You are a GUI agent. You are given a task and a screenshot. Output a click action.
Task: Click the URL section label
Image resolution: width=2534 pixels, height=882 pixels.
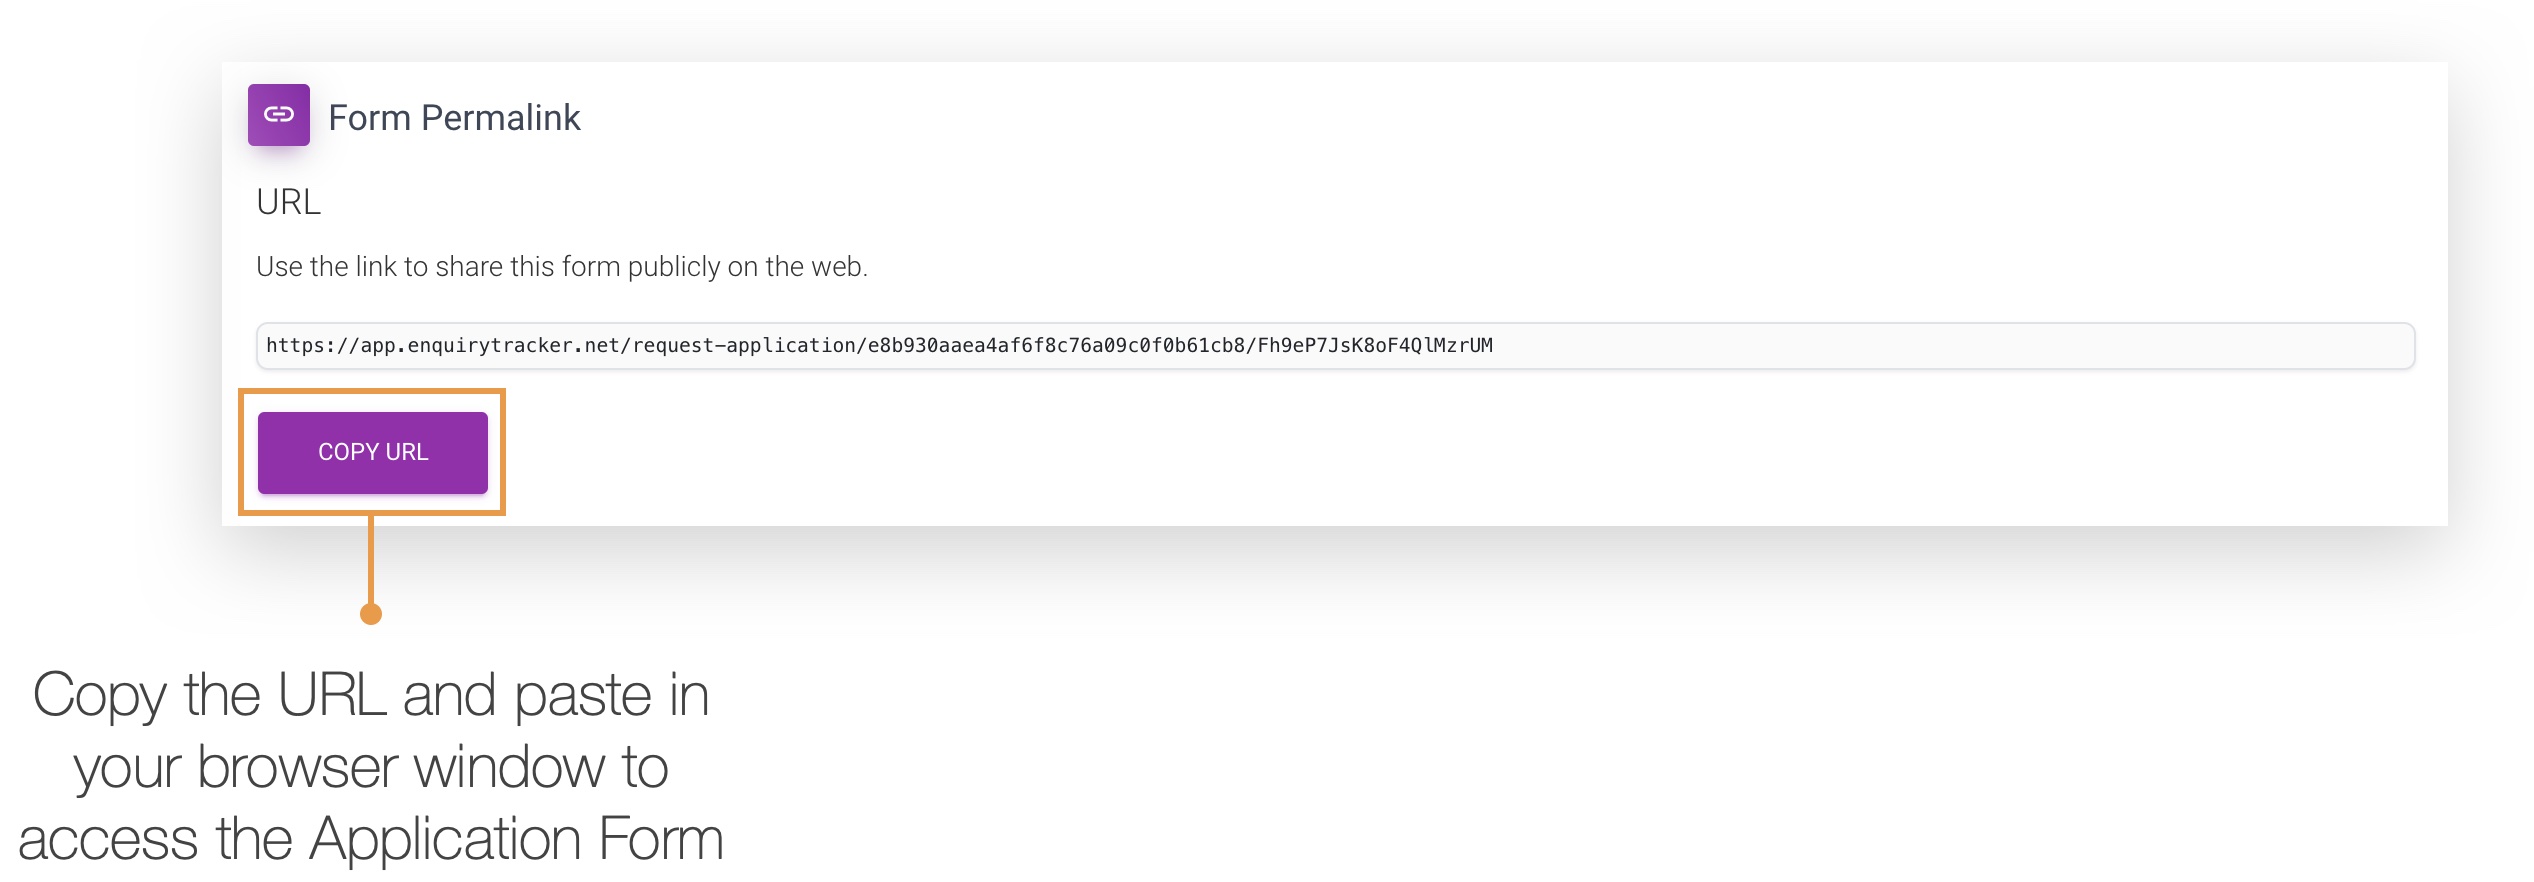tap(287, 201)
